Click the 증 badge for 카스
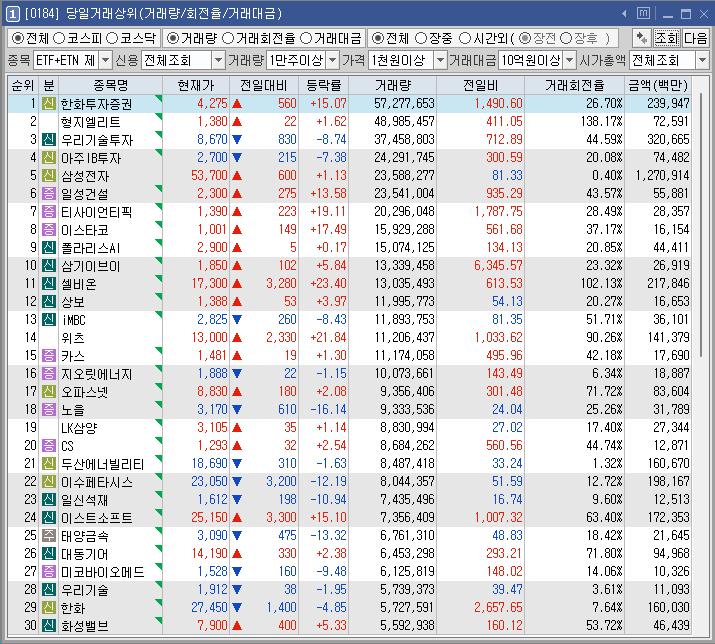Image resolution: width=715 pixels, height=644 pixels. coord(49,356)
